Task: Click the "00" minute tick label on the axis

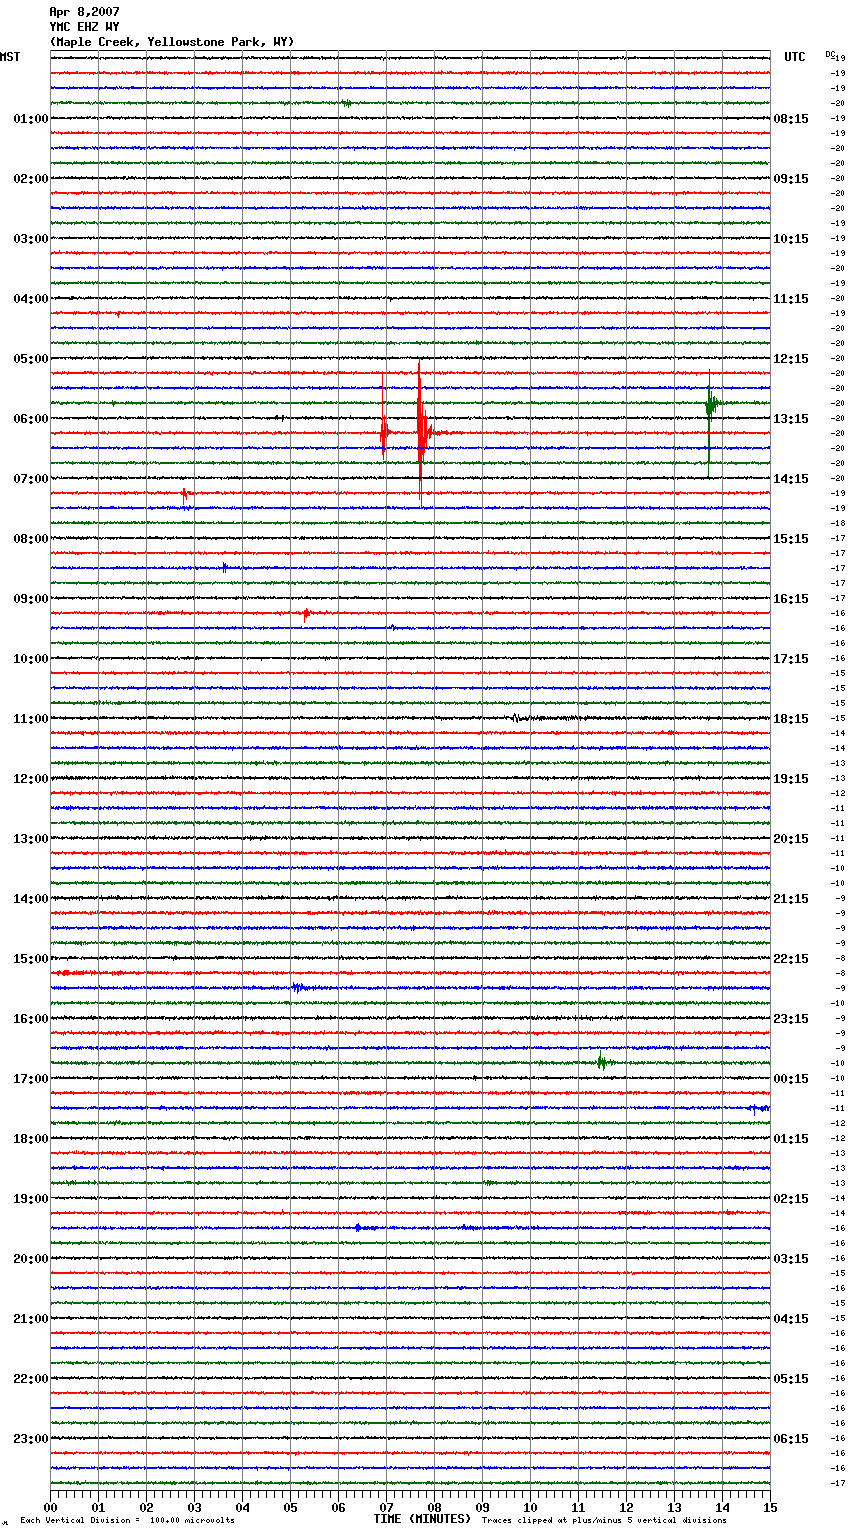Action: 50,1507
